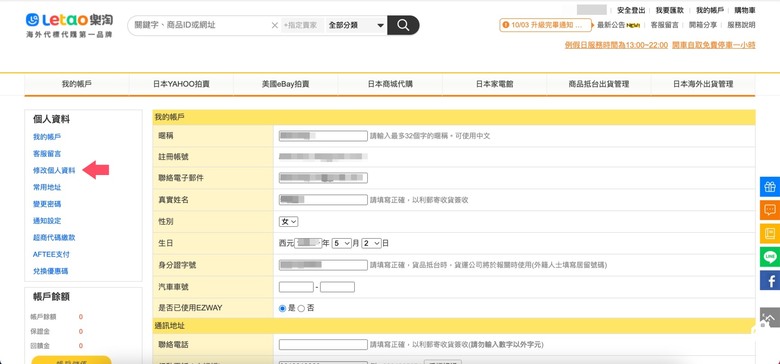
Task: Open the 日本YAHOO拍賣 tab
Action: [181, 84]
